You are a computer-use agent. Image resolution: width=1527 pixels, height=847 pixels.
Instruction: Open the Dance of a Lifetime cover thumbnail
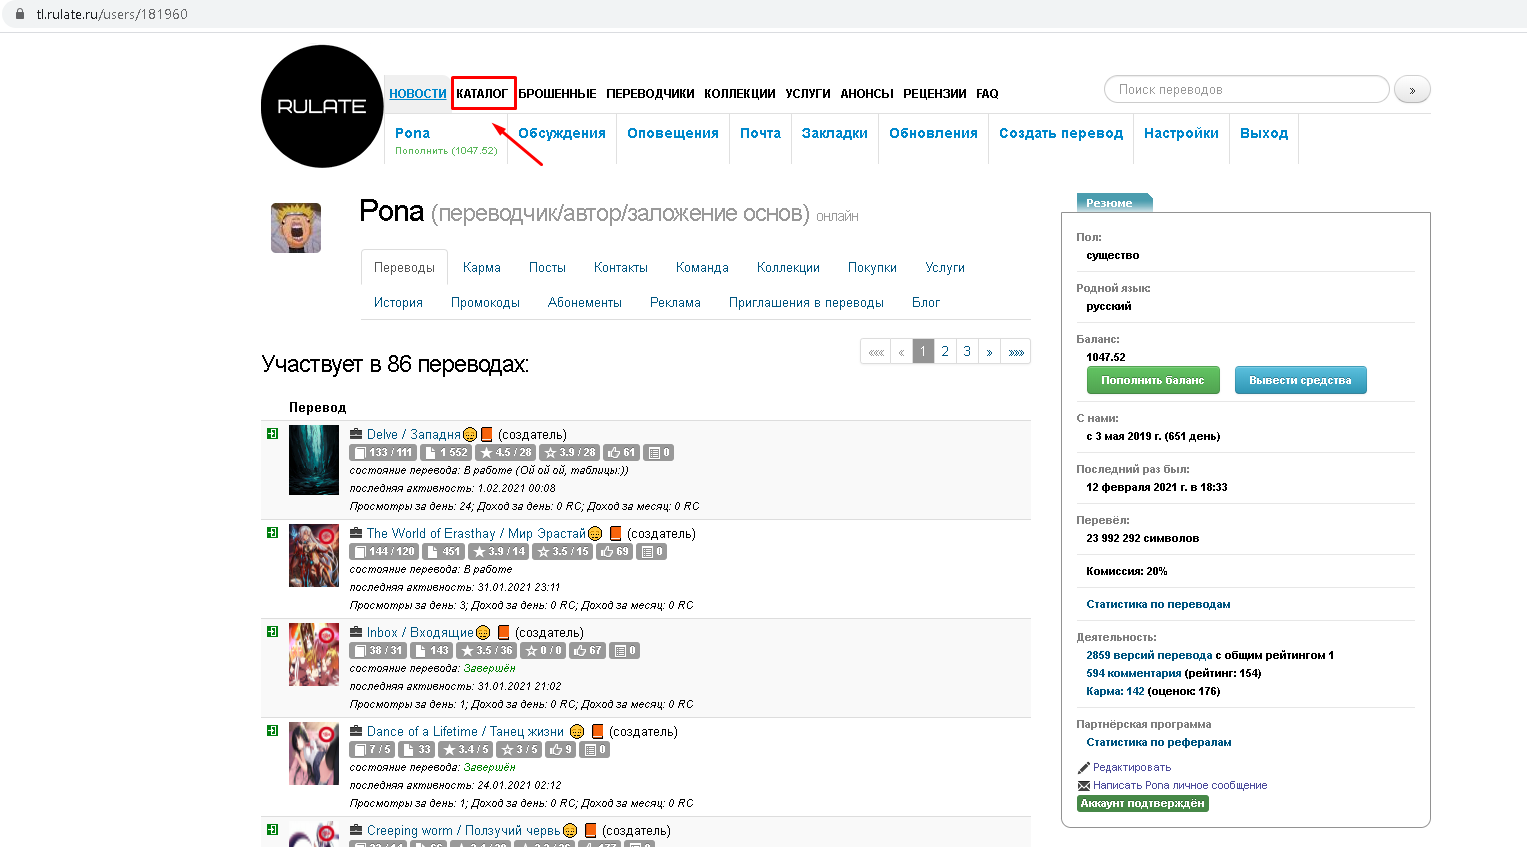coord(314,753)
